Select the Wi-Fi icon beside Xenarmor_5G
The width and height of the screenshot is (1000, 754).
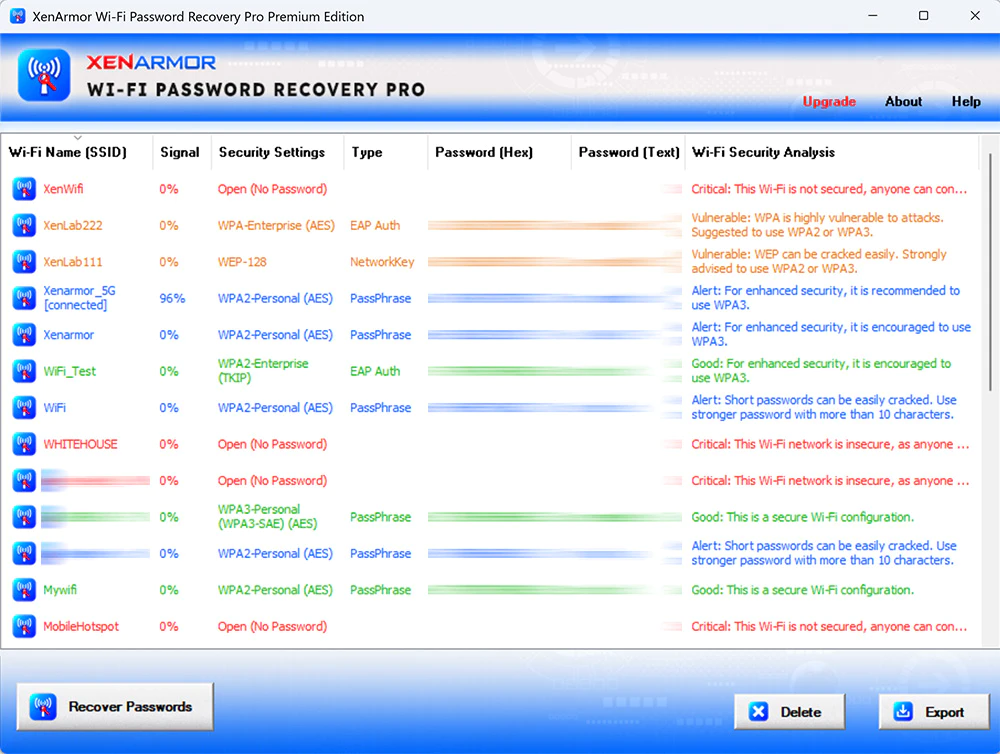pos(23,297)
